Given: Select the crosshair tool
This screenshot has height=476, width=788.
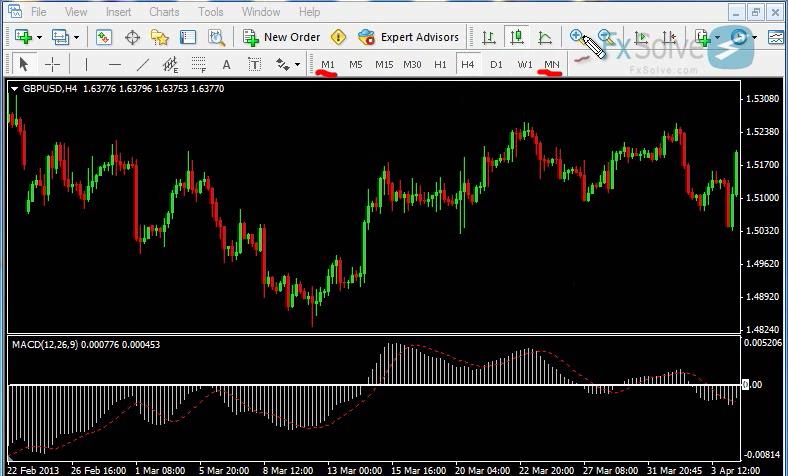Looking at the screenshot, I should tap(53, 64).
